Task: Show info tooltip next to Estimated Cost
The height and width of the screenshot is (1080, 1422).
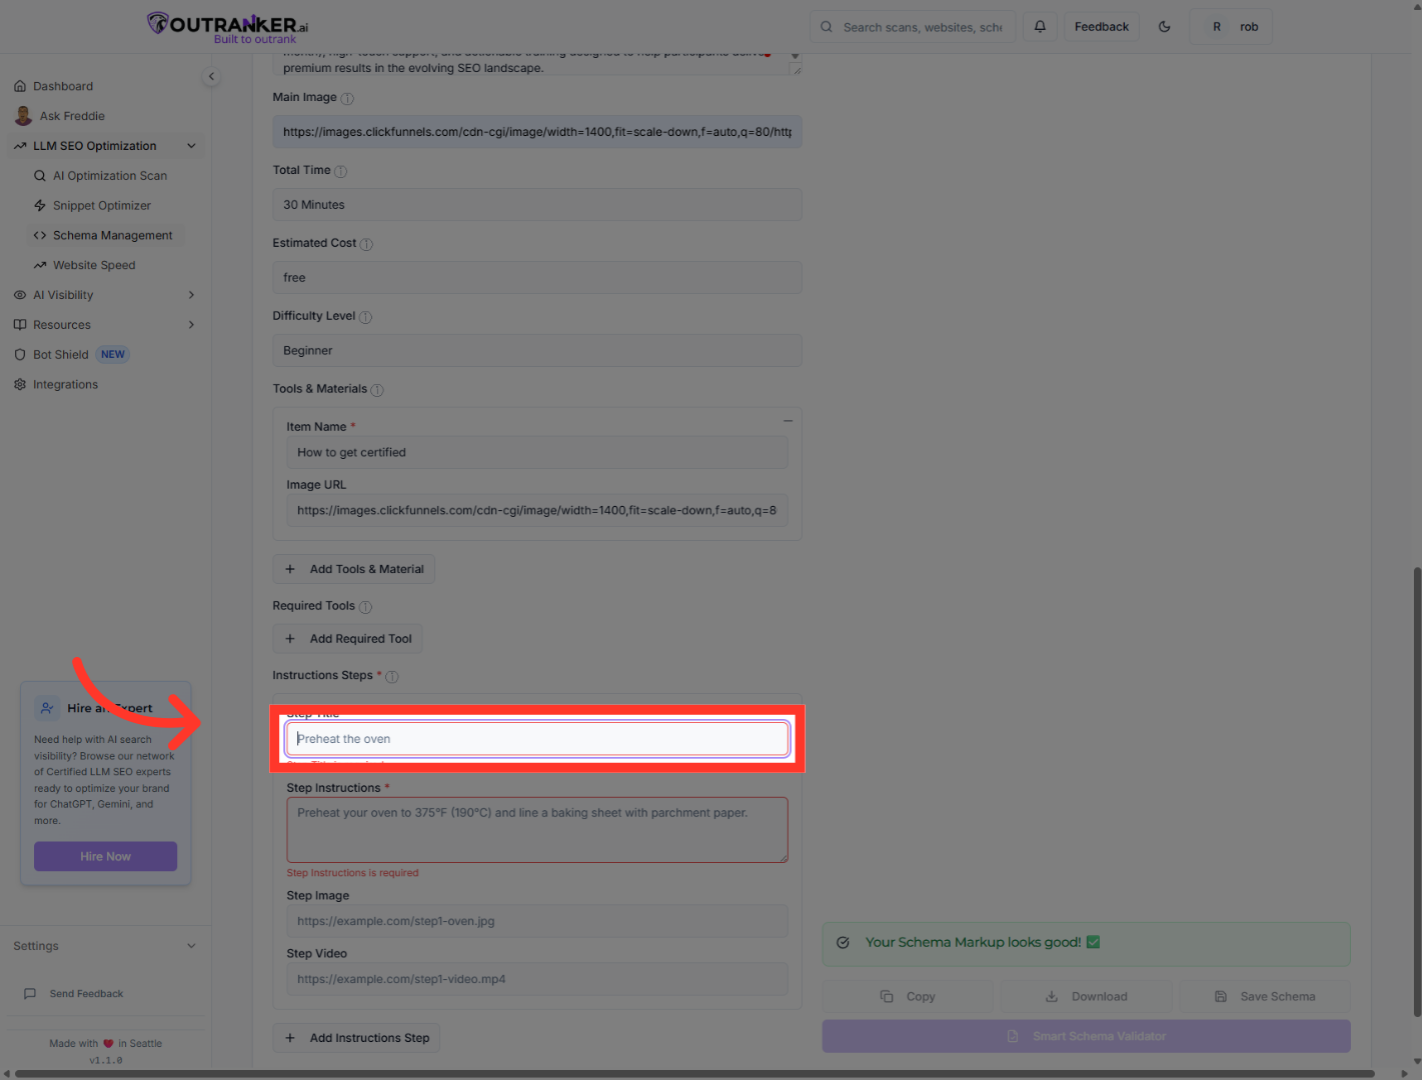Action: pyautogui.click(x=366, y=244)
